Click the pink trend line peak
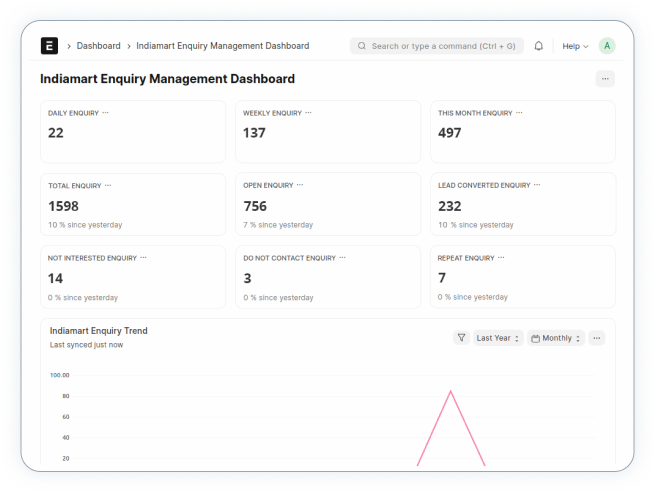Screen dimensions: 655x492 click(x=450, y=391)
